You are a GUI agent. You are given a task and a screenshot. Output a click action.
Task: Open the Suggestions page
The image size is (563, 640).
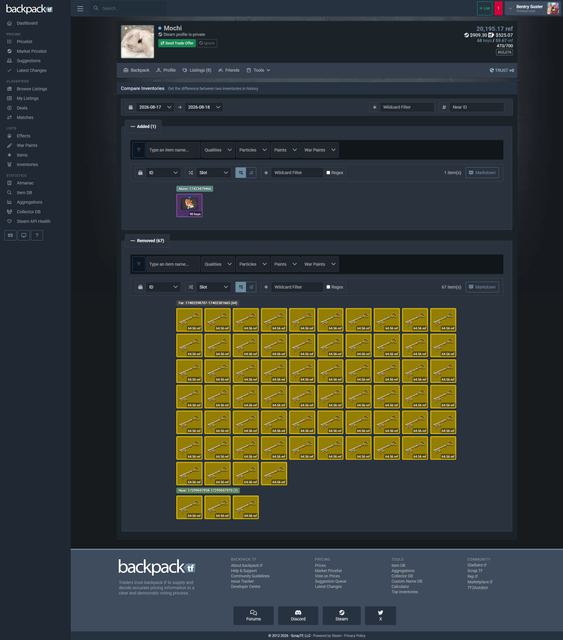click(28, 61)
